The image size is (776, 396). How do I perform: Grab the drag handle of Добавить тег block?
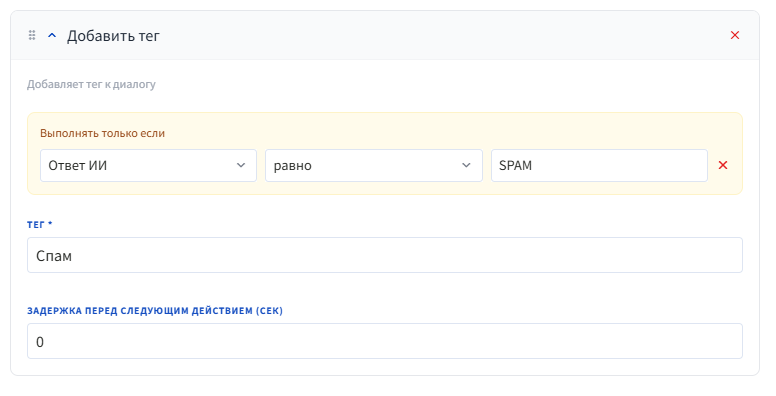32,35
